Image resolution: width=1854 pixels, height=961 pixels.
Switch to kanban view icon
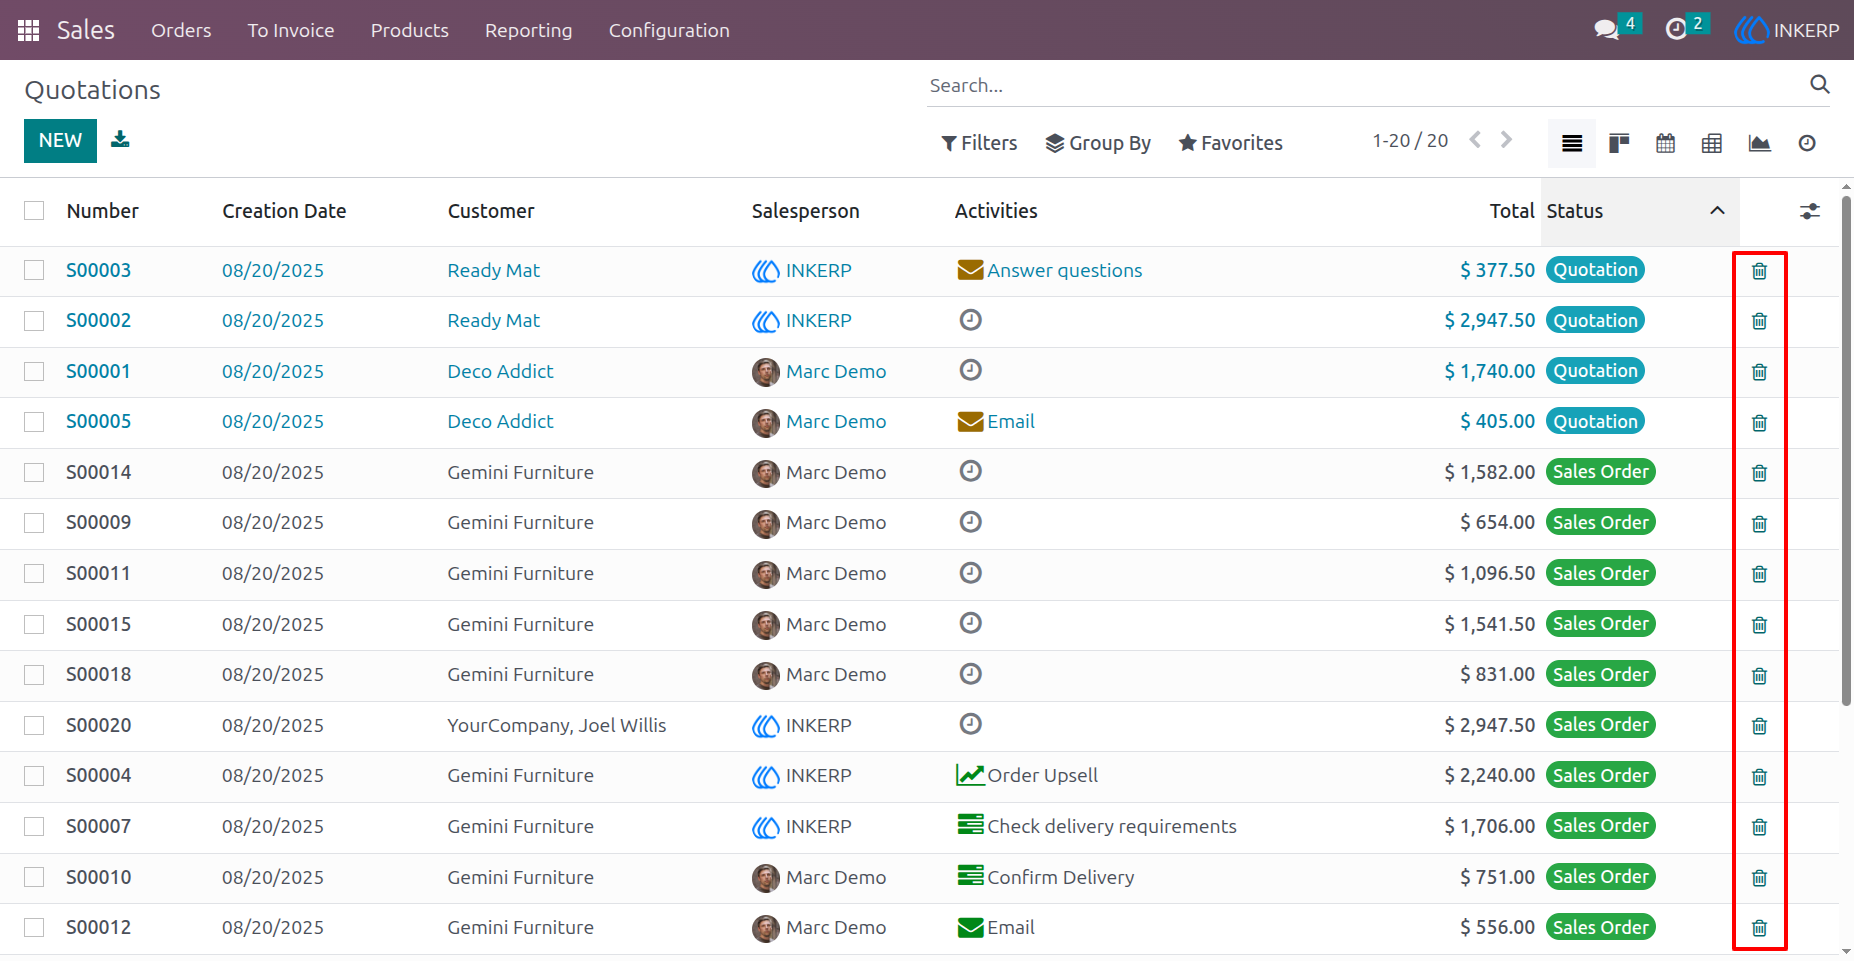point(1619,143)
